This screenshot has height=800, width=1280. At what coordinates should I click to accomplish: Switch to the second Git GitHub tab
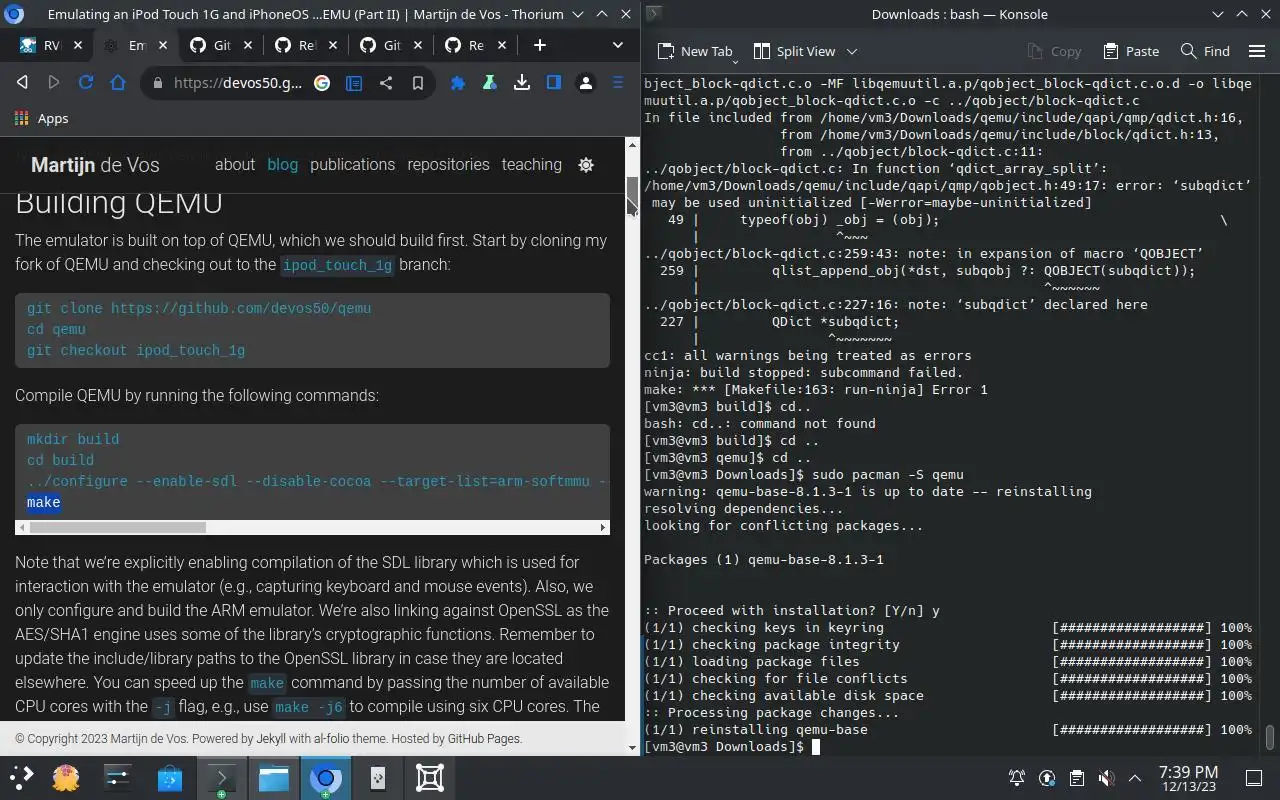point(380,45)
